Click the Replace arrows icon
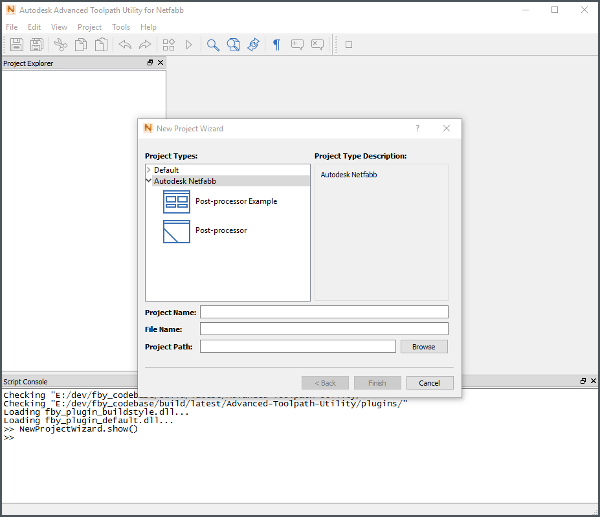Viewport: 600px width, 517px height. (253, 44)
